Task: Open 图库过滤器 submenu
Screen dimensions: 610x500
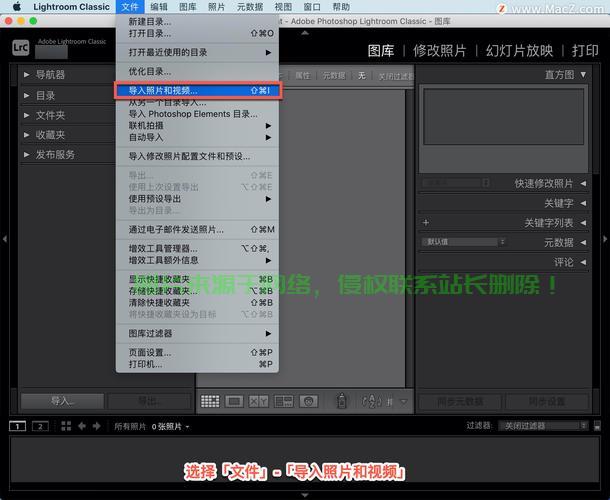Action: coord(198,333)
